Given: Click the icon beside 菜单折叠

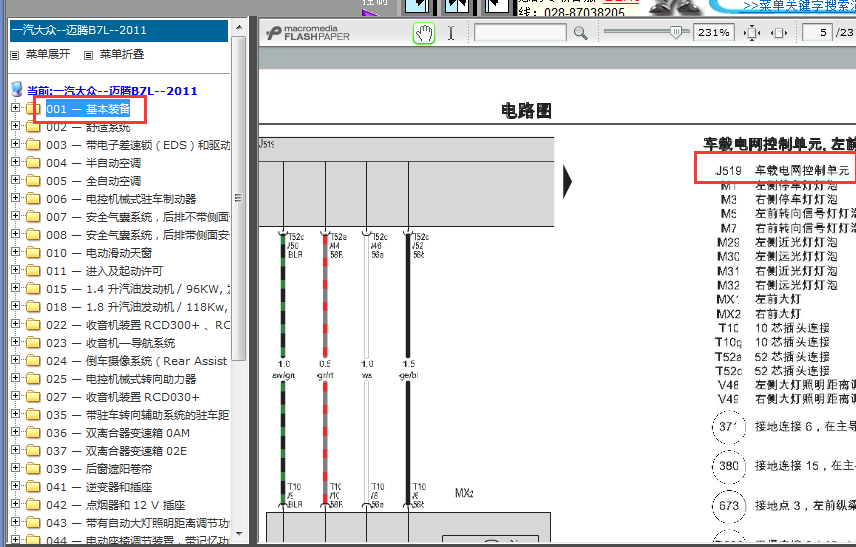Looking at the screenshot, I should (x=88, y=55).
